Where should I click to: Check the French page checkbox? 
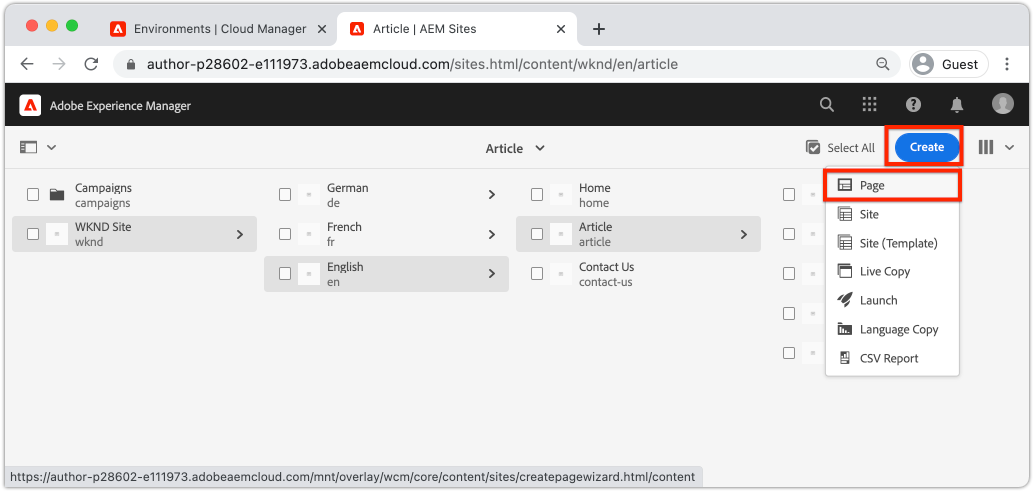click(285, 234)
